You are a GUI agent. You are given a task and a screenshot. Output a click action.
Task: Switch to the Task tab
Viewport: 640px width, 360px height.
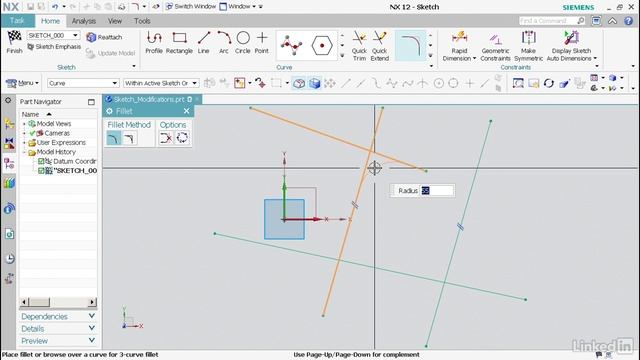tap(17, 20)
